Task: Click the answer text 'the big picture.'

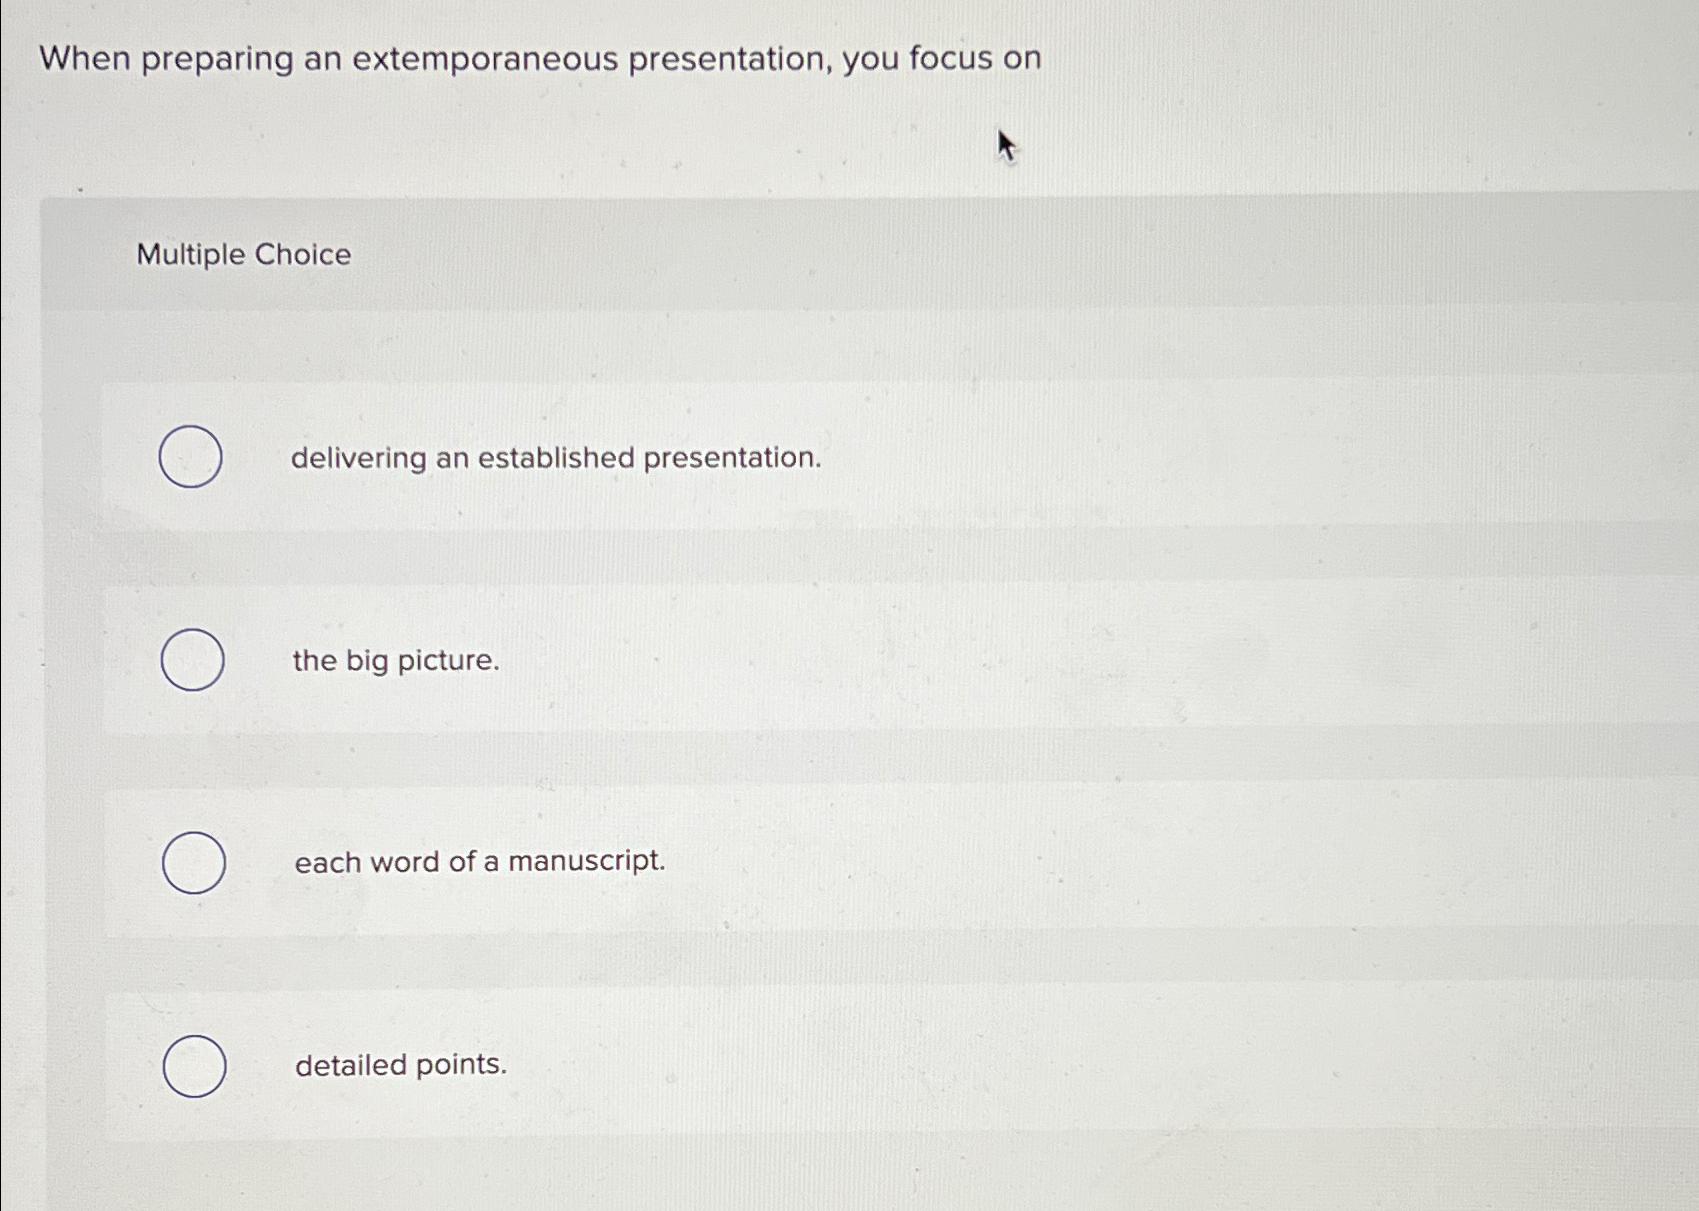Action: [395, 662]
